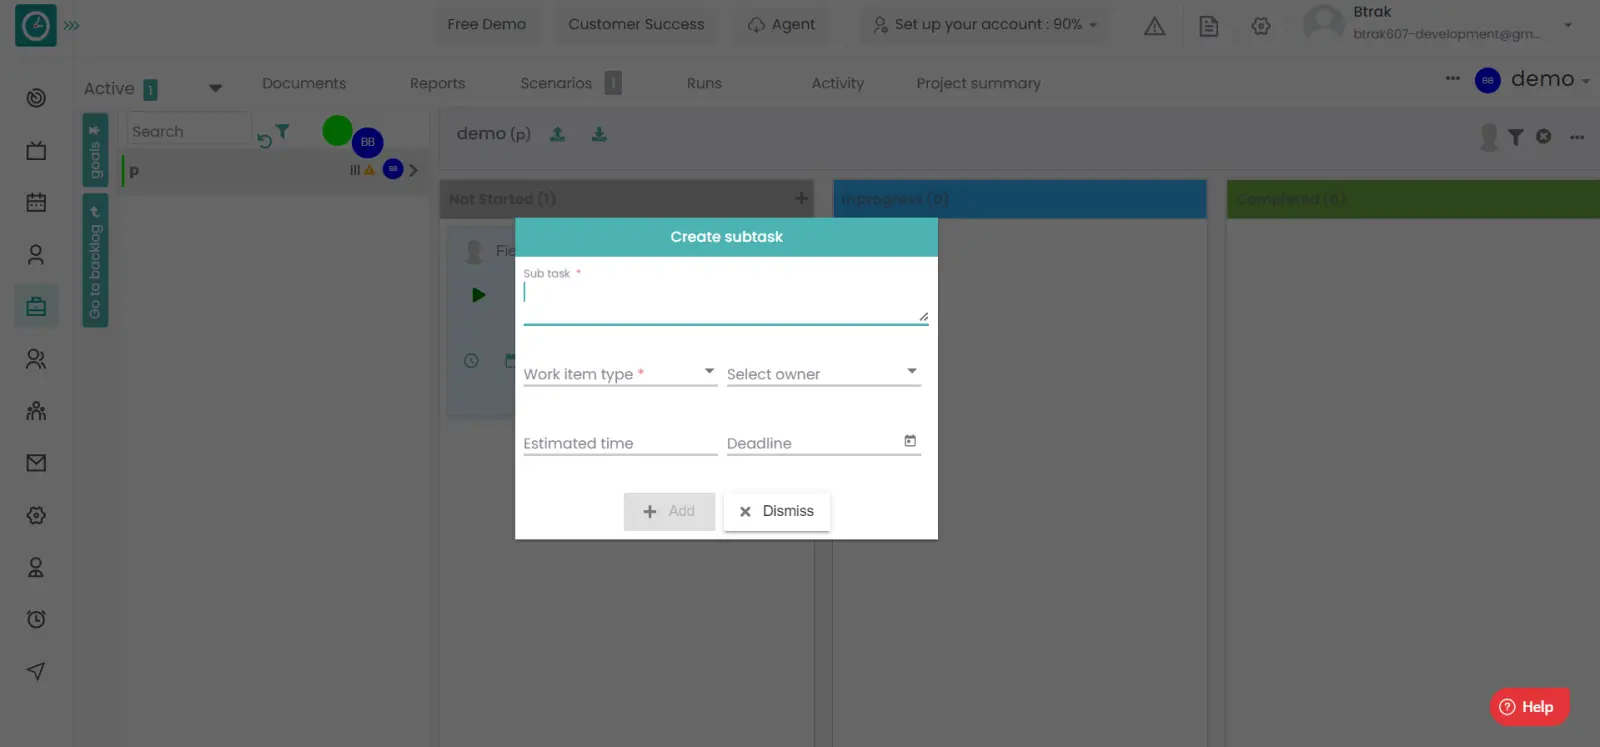Click the Add subtask button
Screen dimensions: 1600x747
(x=669, y=511)
